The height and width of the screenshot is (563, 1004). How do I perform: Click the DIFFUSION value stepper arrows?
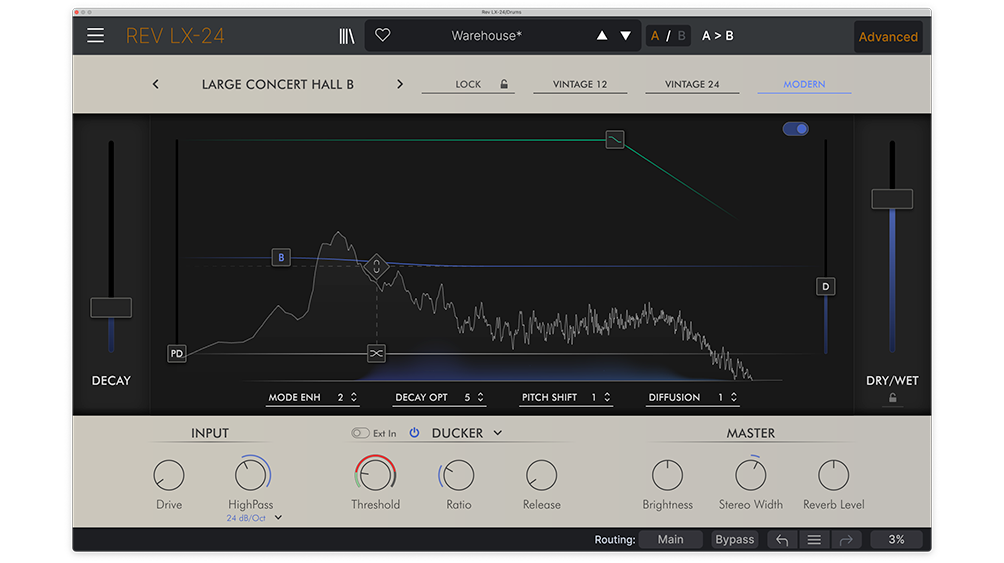[734, 397]
